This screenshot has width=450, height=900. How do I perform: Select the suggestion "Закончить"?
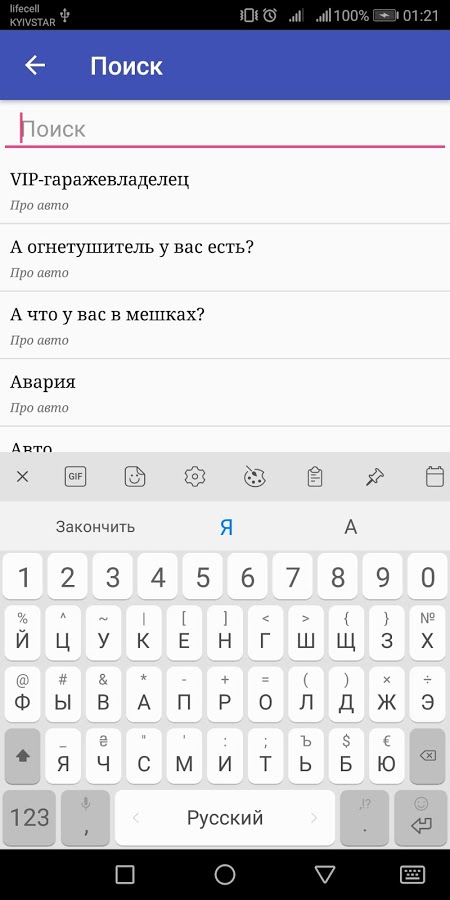95,527
